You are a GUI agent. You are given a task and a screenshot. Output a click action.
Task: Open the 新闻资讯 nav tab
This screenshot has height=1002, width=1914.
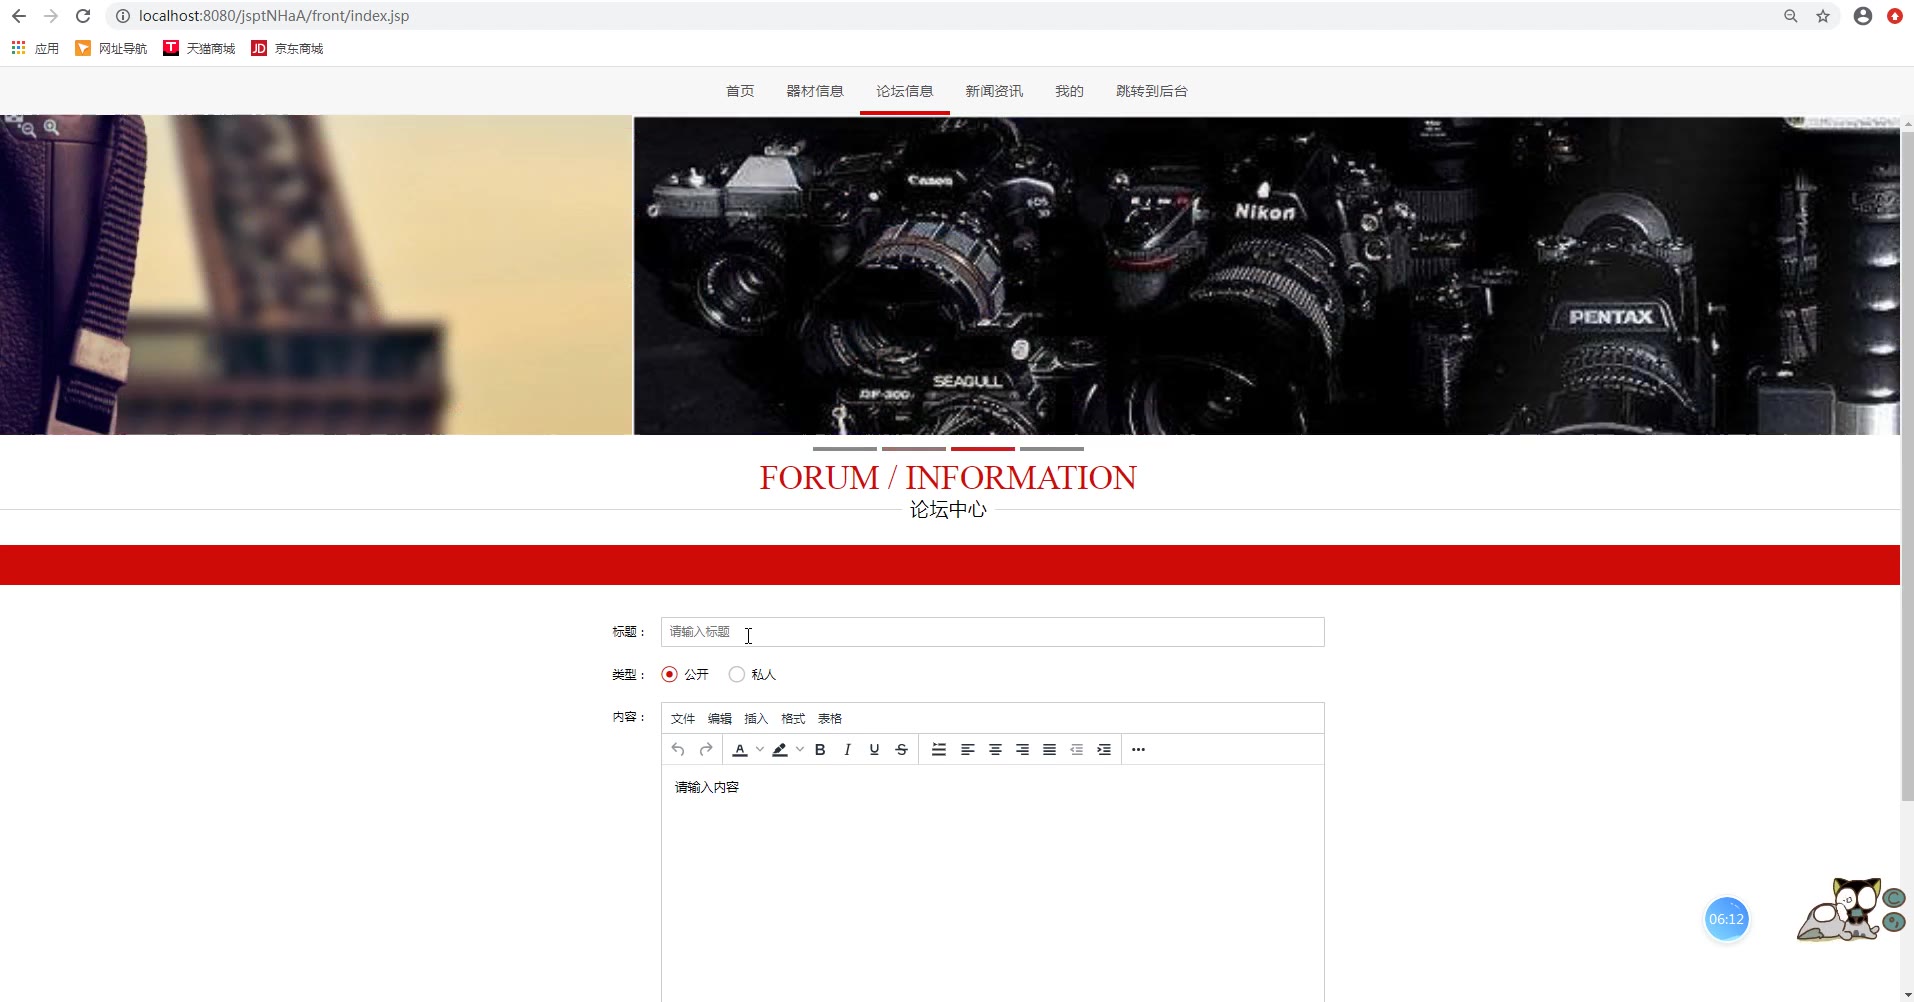994,91
